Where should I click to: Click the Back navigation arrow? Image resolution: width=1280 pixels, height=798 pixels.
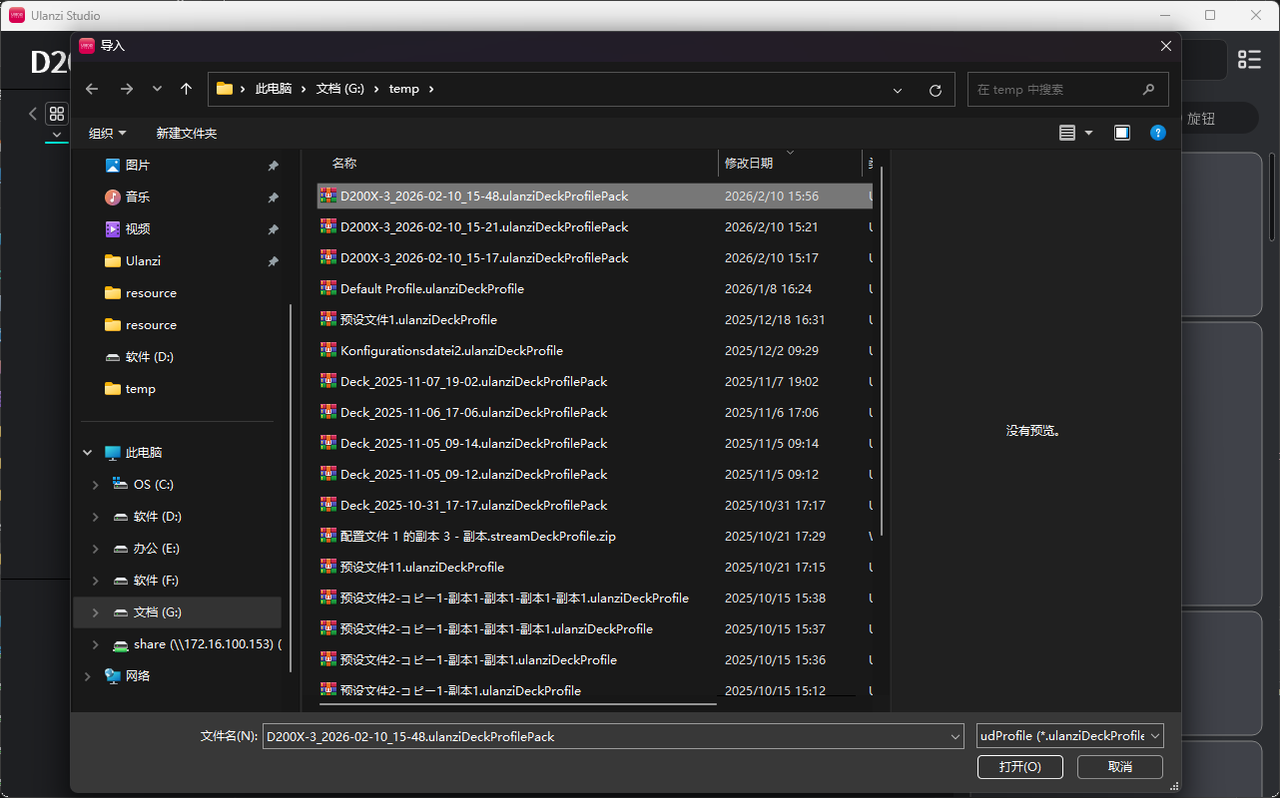pos(92,89)
